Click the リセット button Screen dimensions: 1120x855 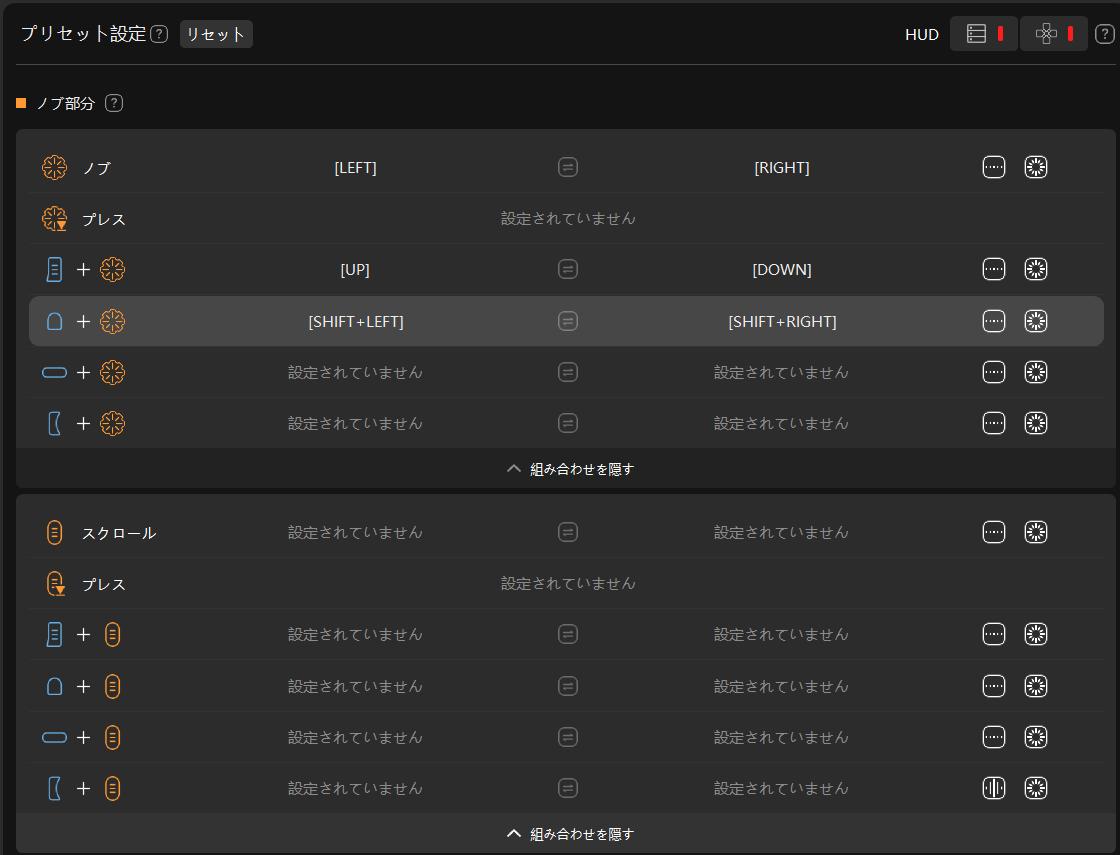click(216, 34)
